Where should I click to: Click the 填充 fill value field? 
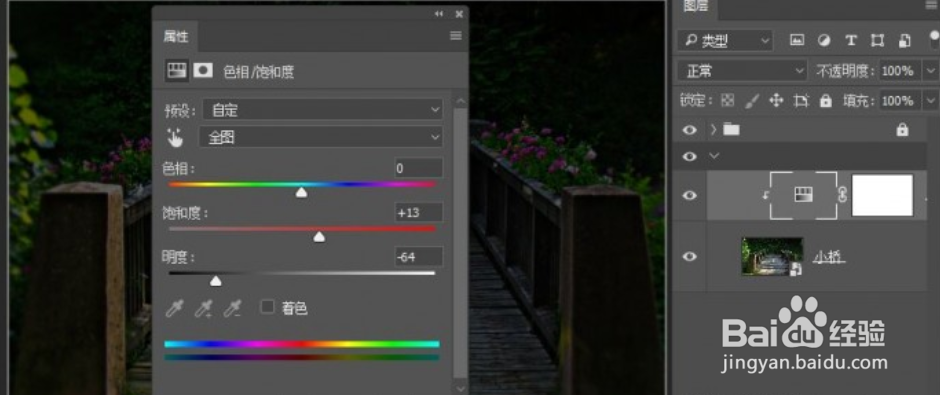click(x=900, y=100)
